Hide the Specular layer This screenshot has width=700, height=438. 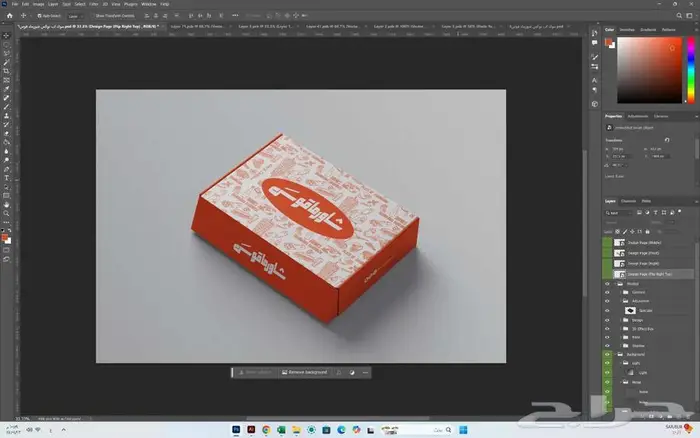pos(607,310)
